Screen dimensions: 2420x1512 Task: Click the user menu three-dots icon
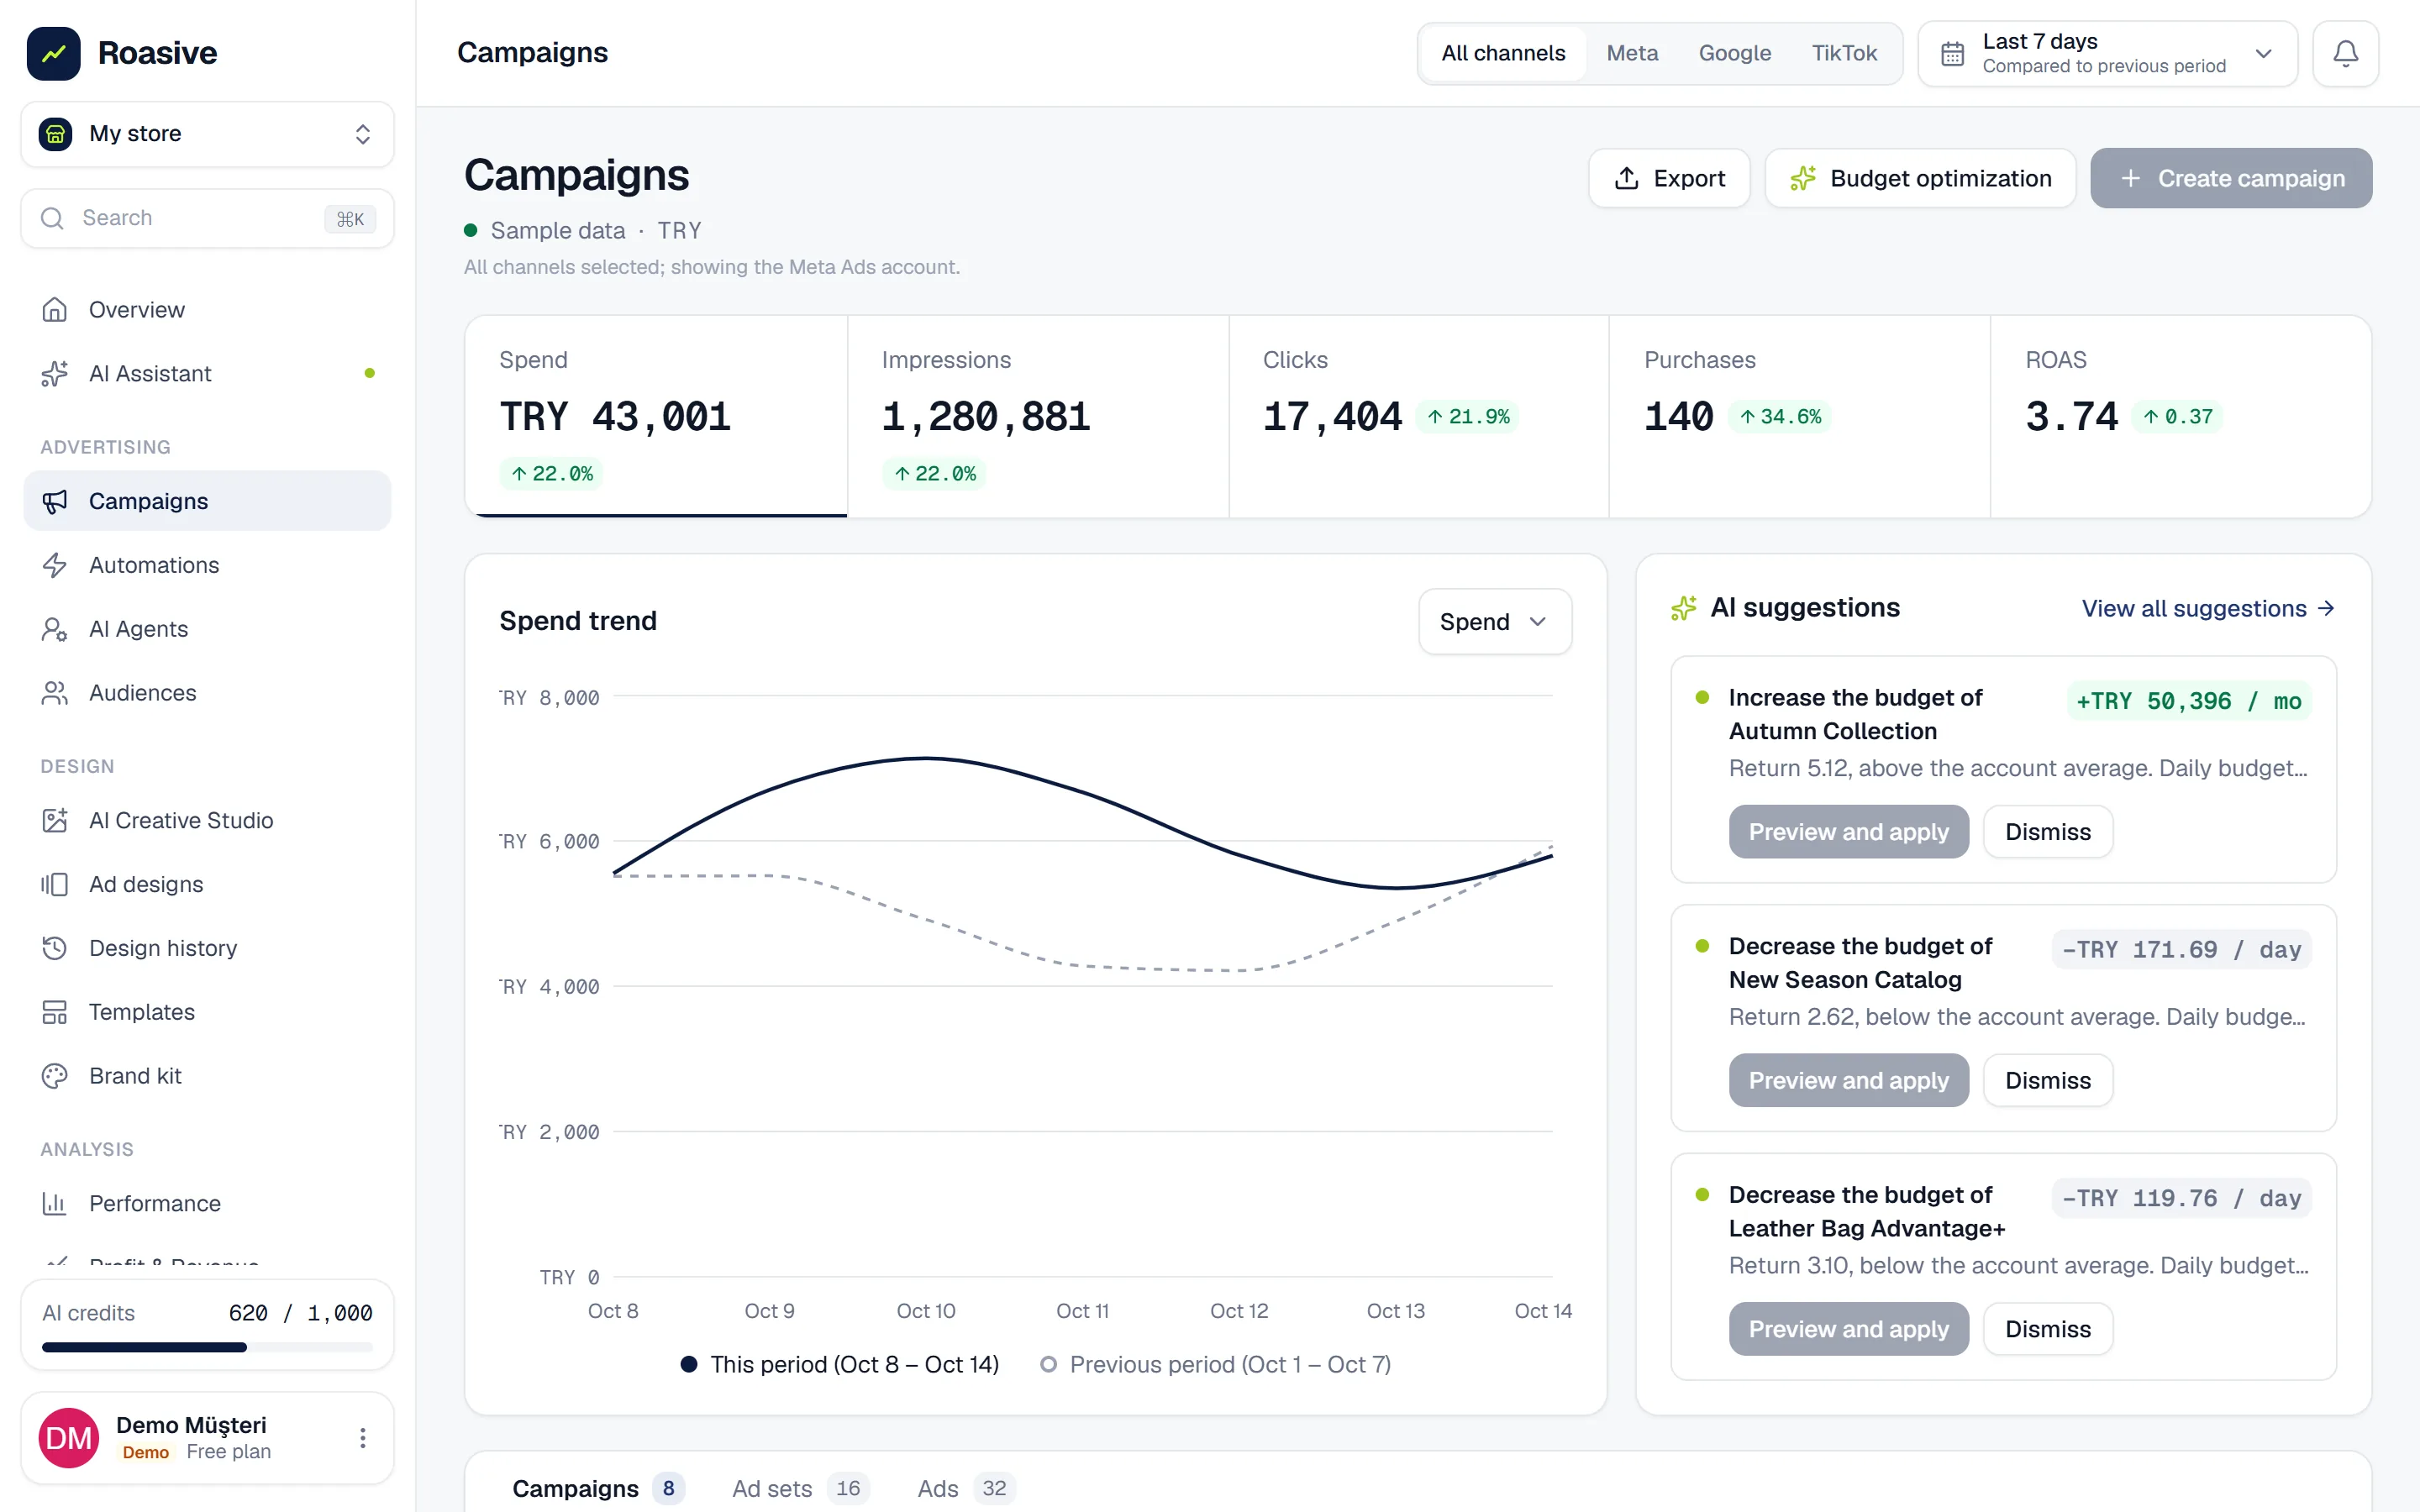[363, 1438]
